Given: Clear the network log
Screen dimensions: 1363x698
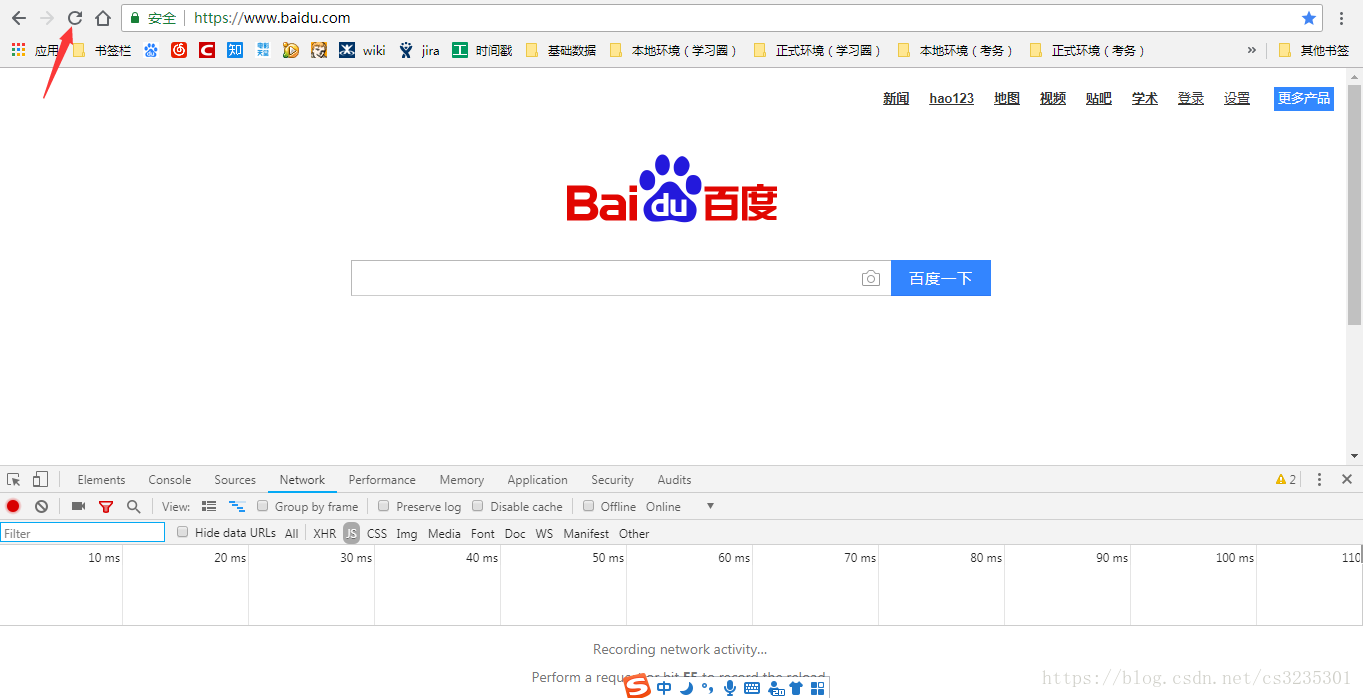Looking at the screenshot, I should click(x=41, y=507).
